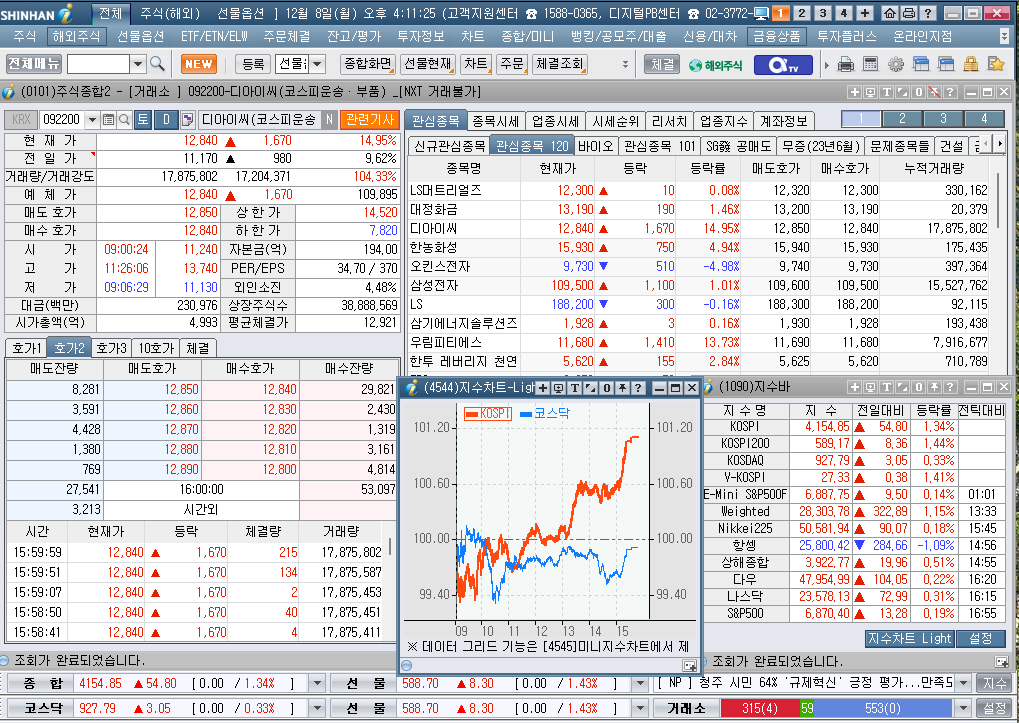Click the 전체메뉴 button
Screen dimensions: 1019x723
33,64
